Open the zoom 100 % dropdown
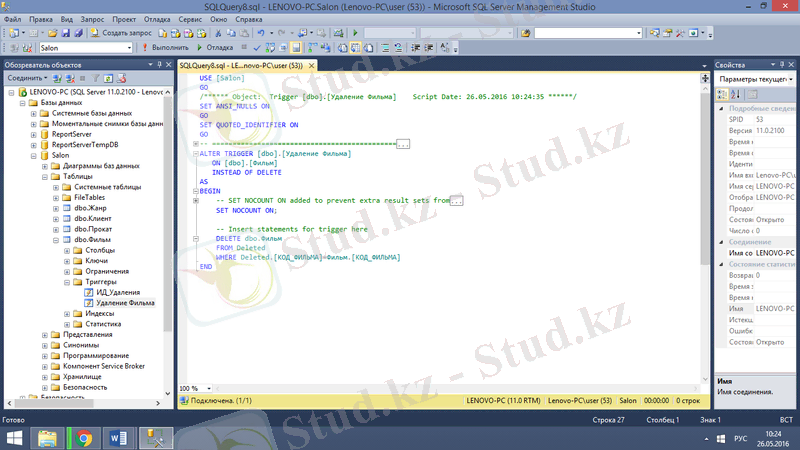This screenshot has width=800, height=450. point(209,389)
